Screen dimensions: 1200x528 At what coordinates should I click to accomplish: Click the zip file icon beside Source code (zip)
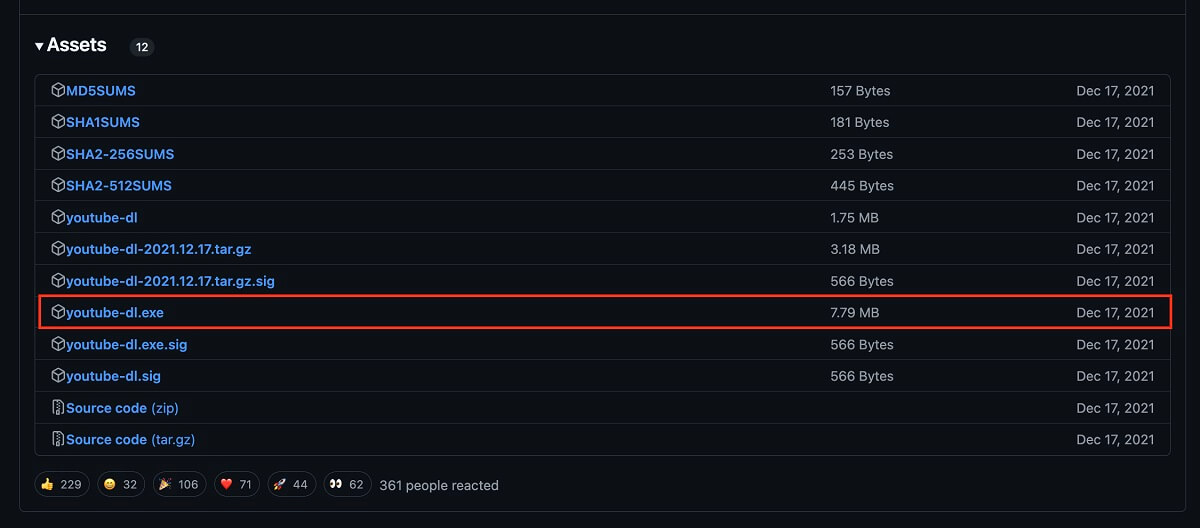[x=58, y=408]
